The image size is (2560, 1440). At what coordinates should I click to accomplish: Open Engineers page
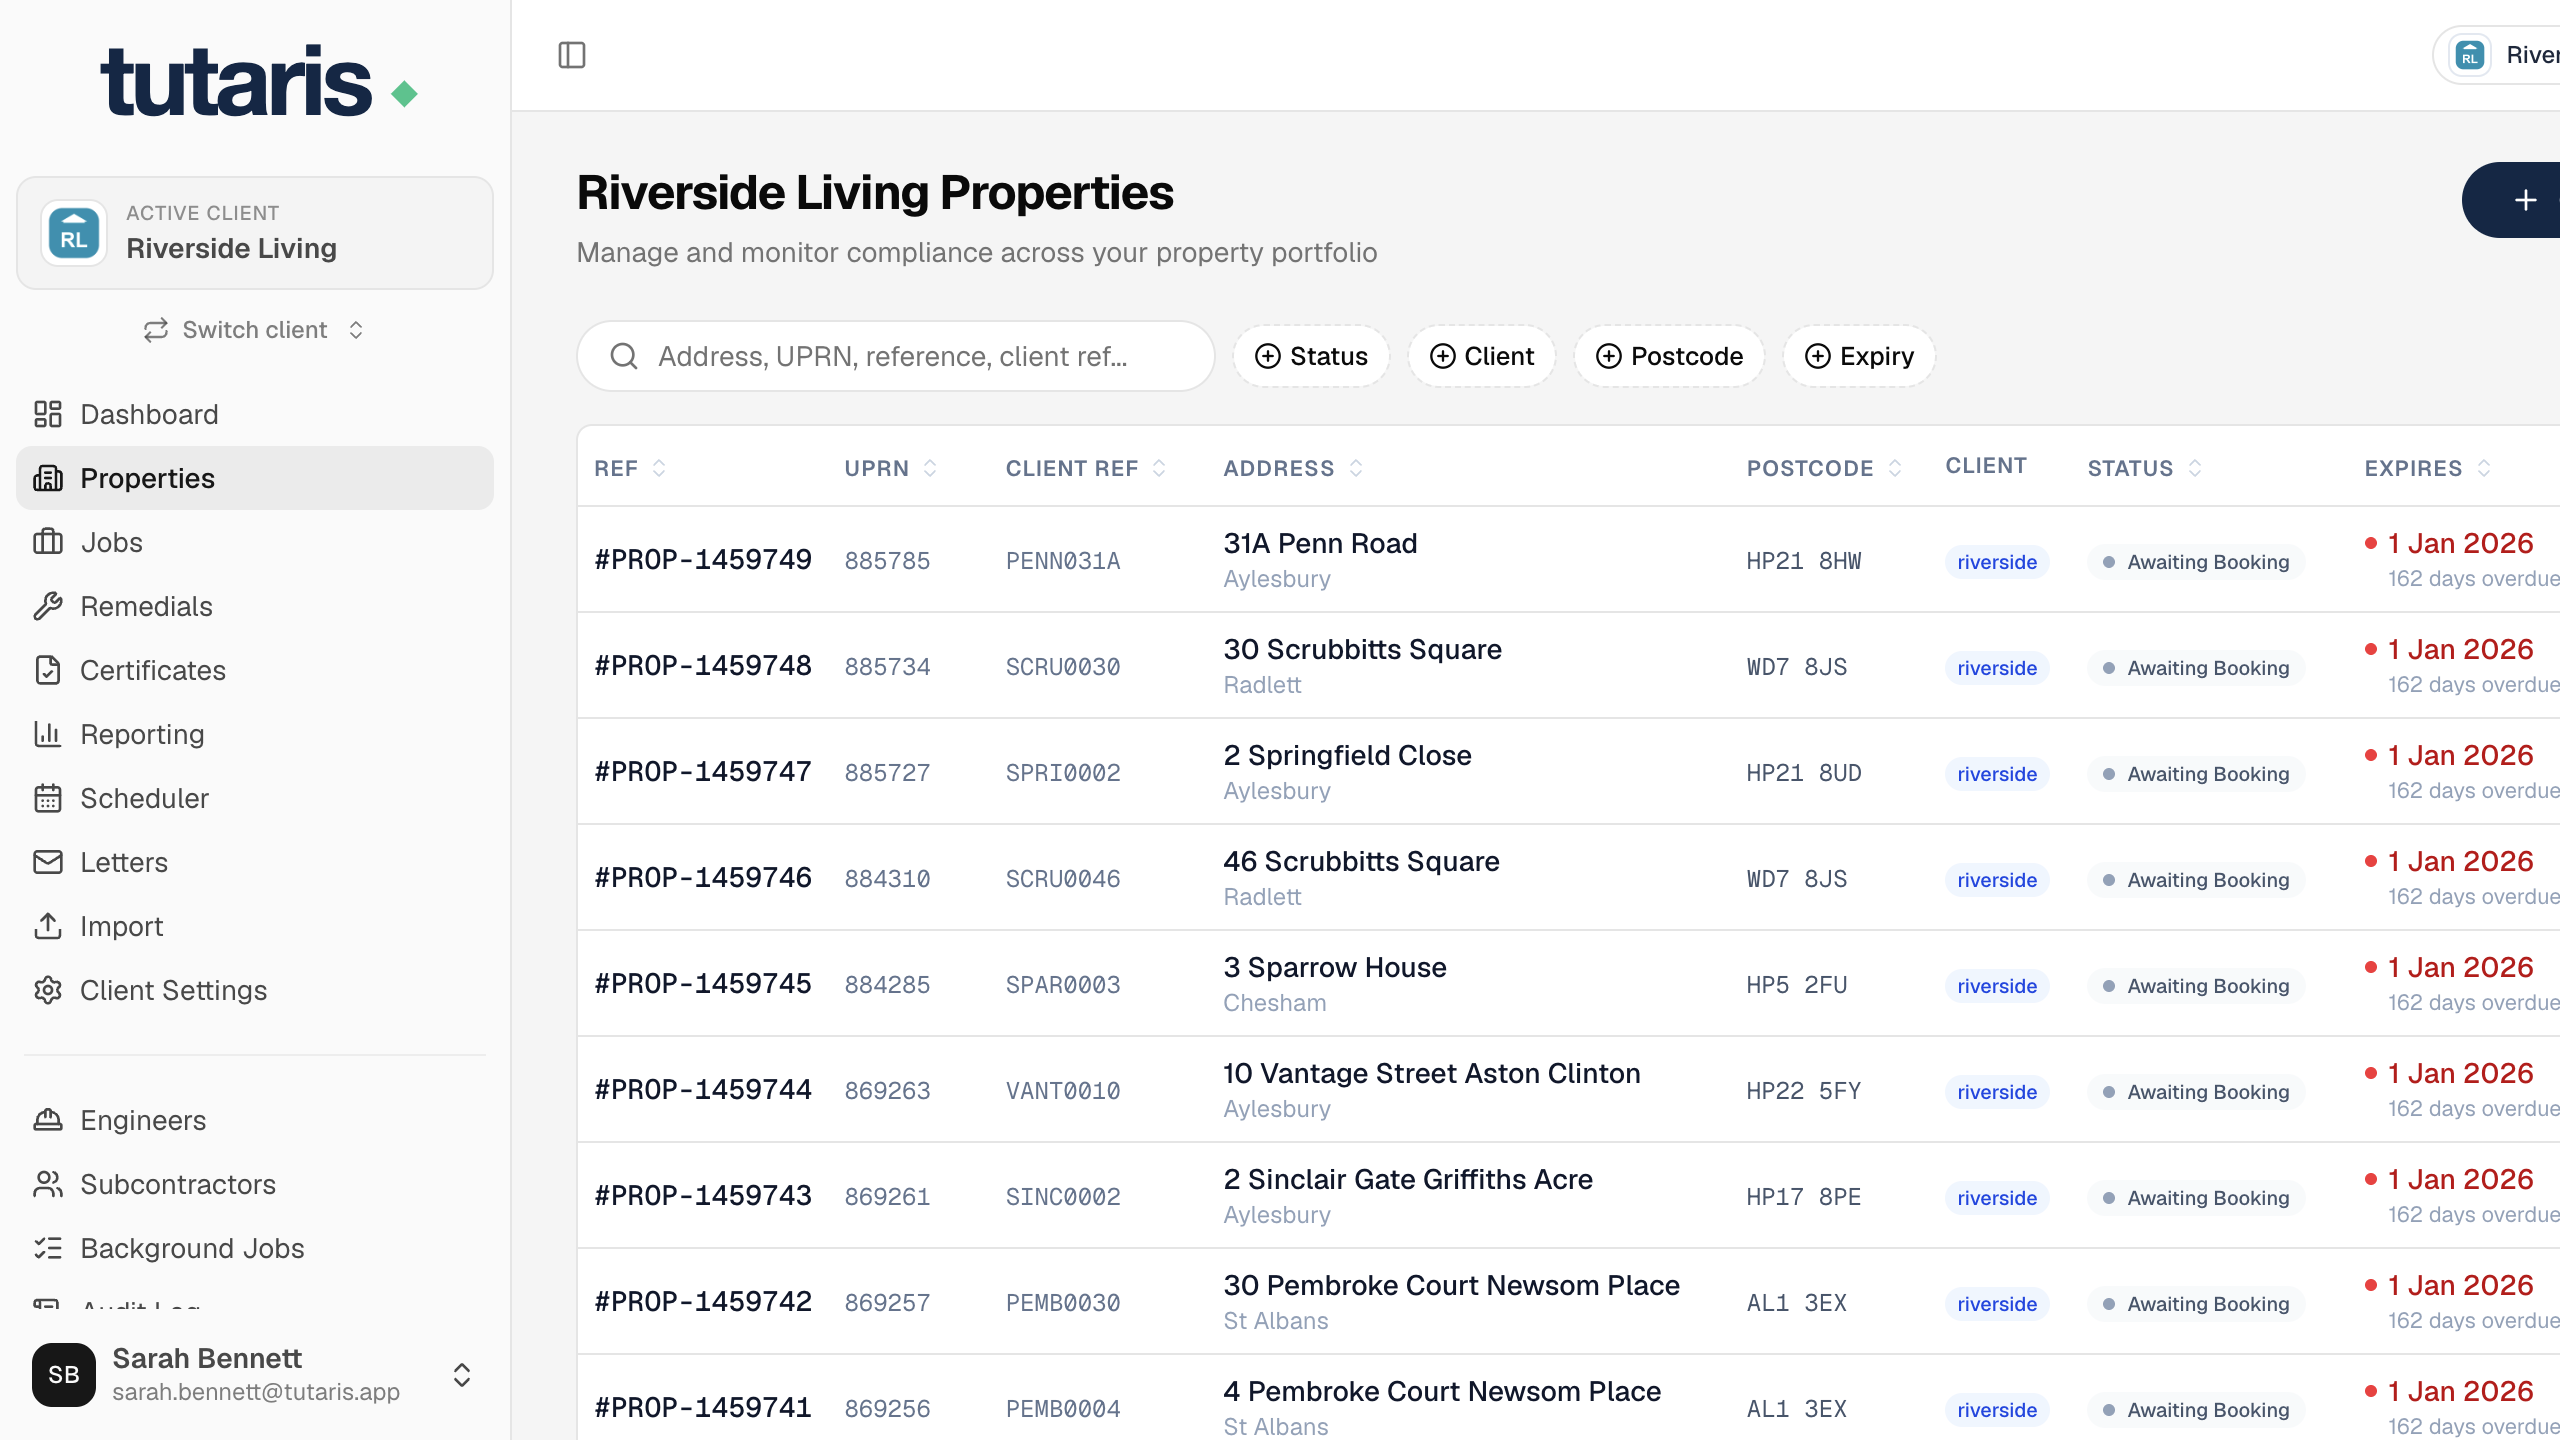tap(255, 1120)
